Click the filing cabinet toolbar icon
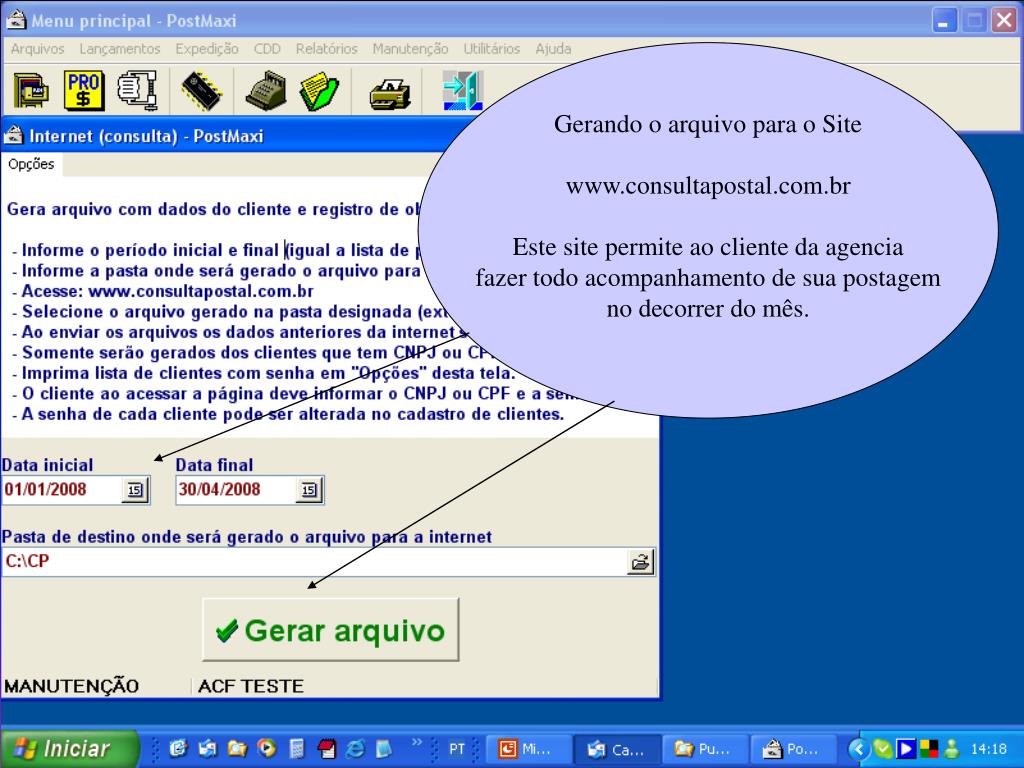The image size is (1024, 768). 31,90
